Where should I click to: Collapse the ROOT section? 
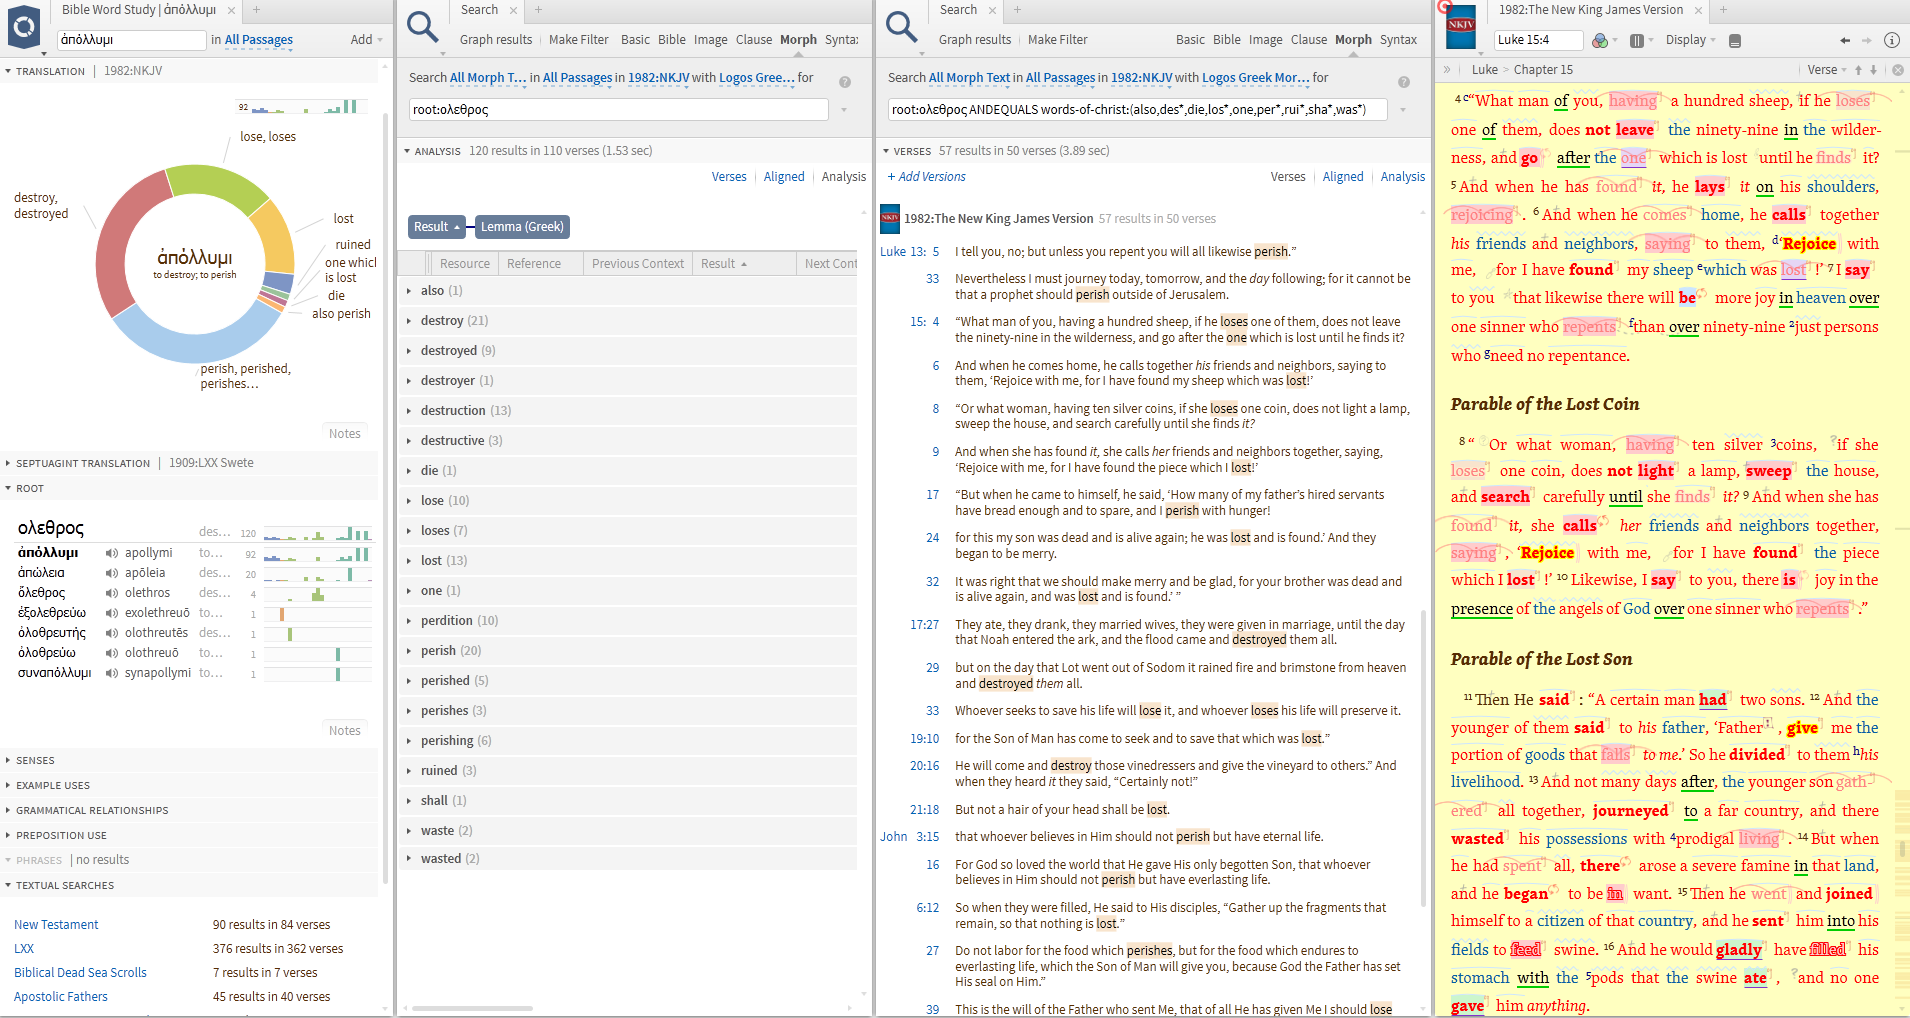pos(24,489)
